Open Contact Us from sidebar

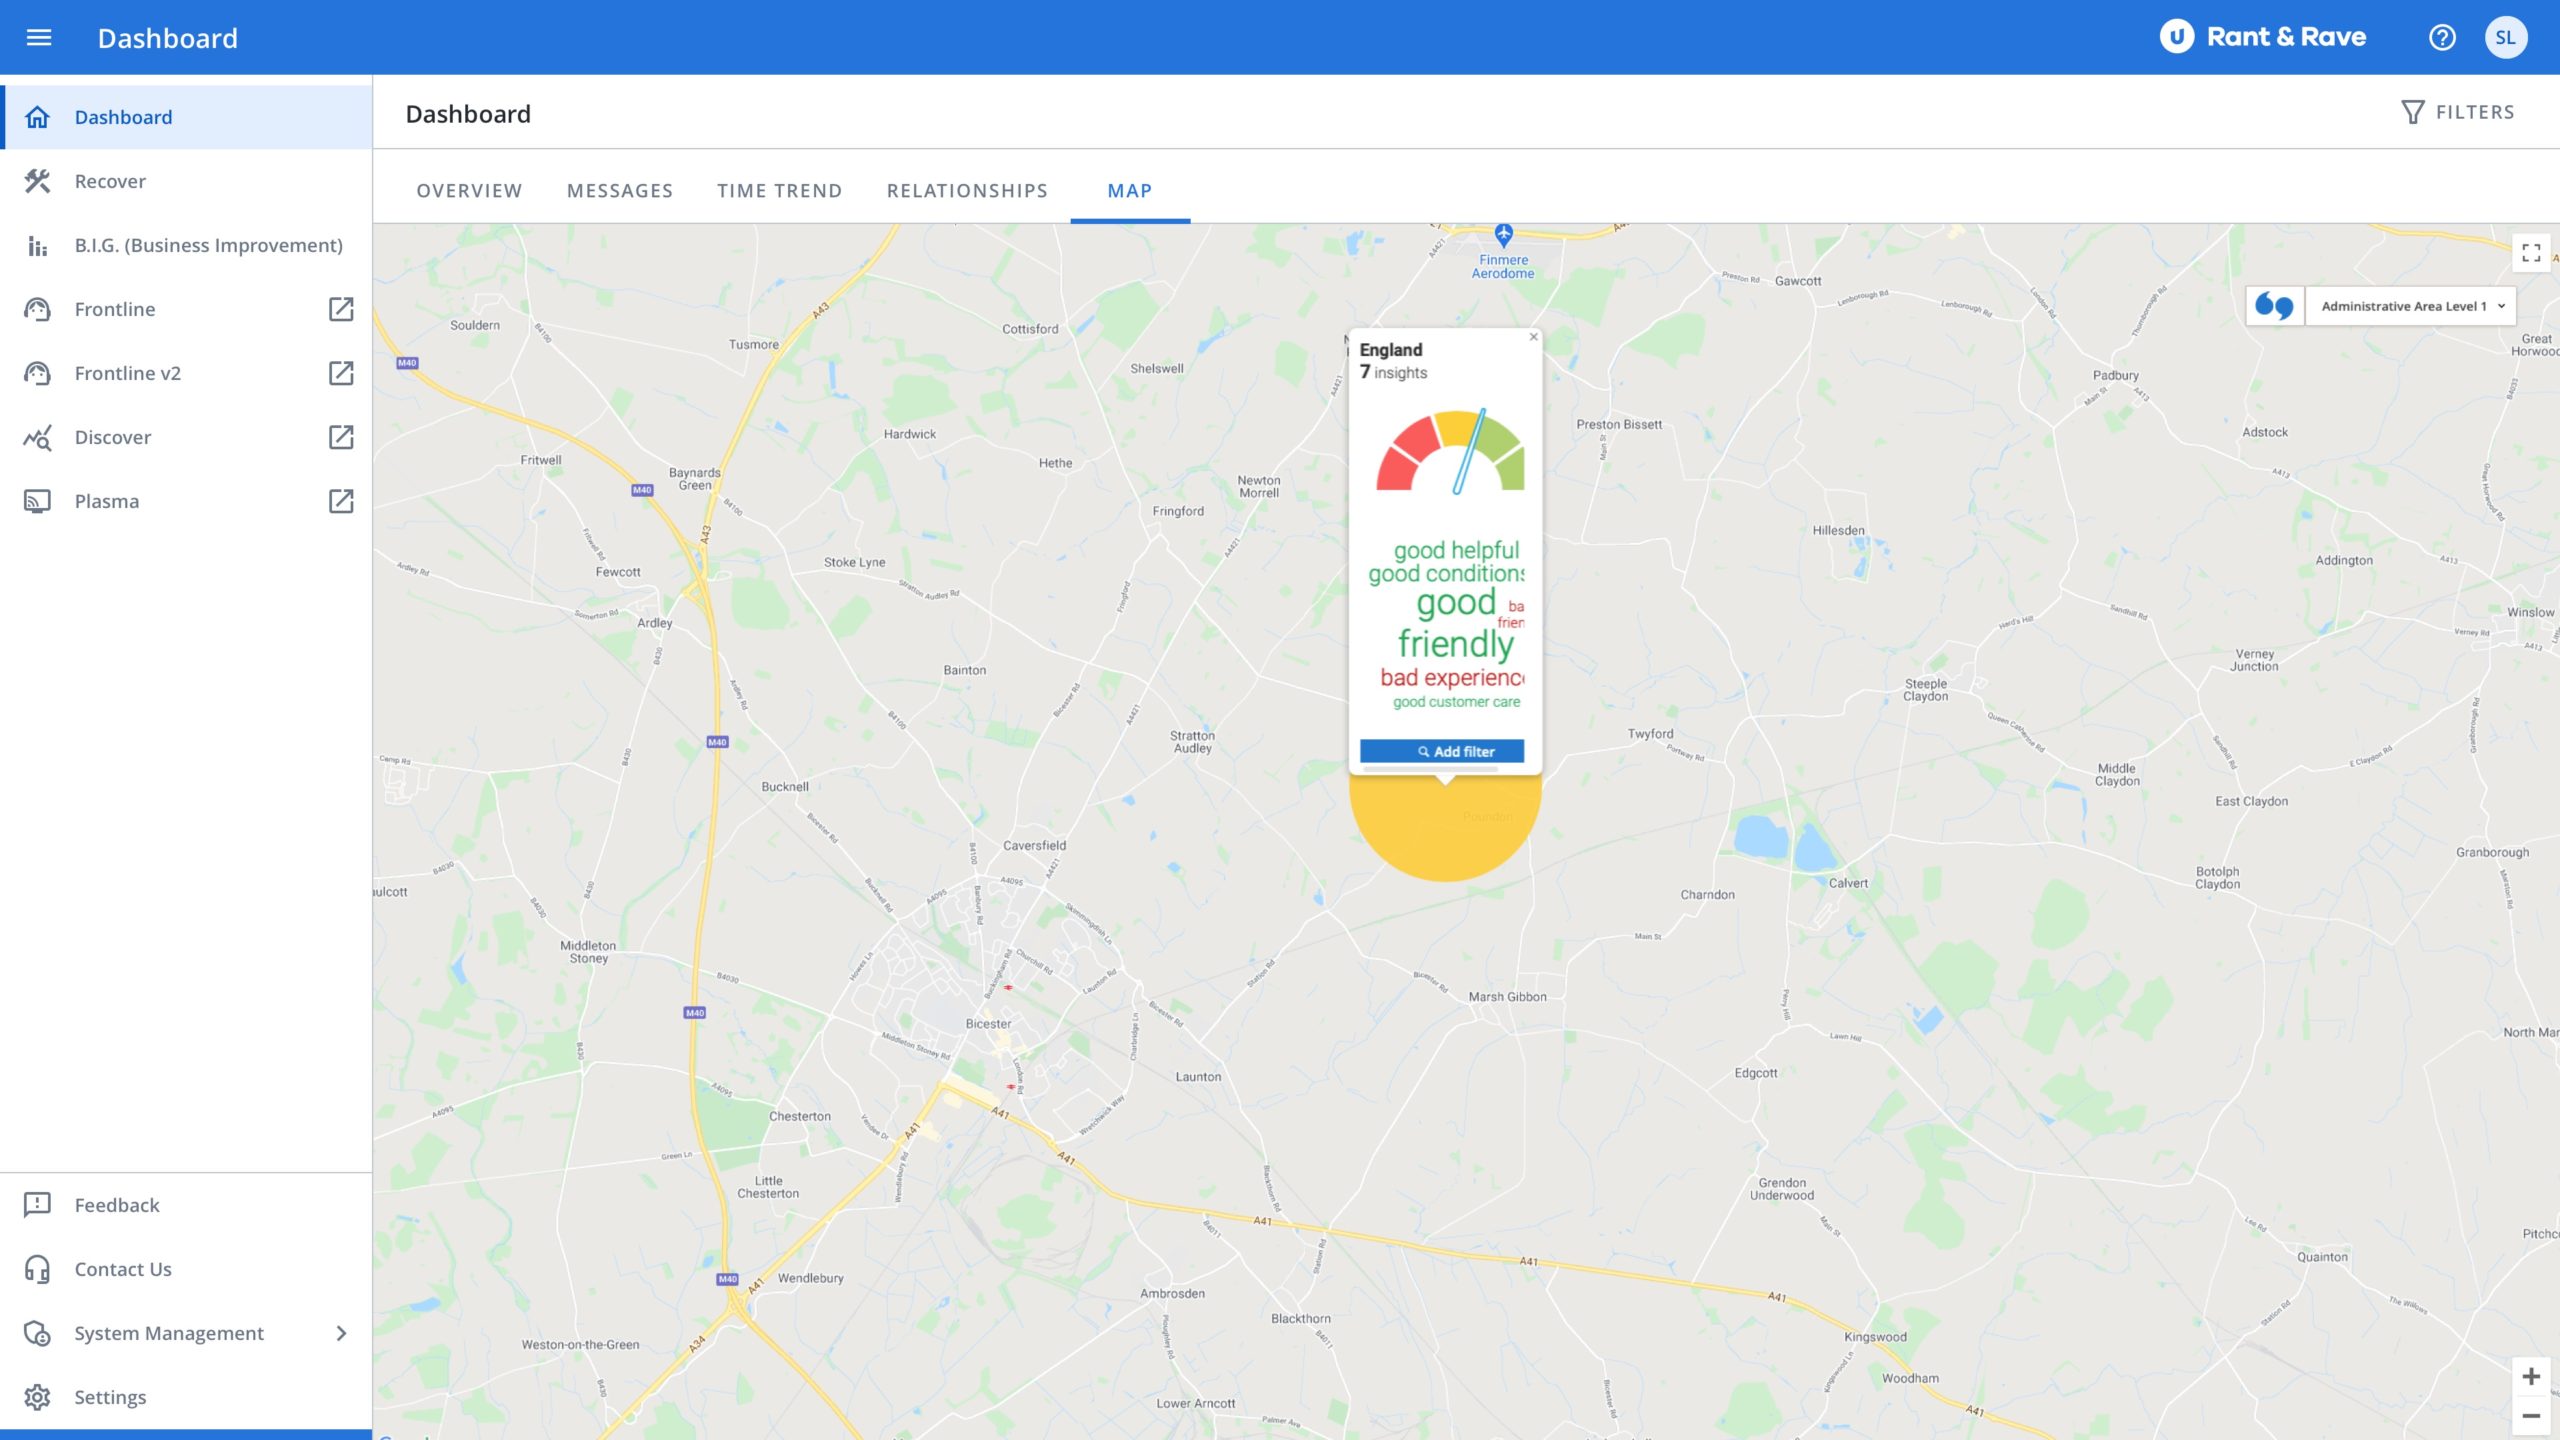pyautogui.click(x=186, y=1269)
